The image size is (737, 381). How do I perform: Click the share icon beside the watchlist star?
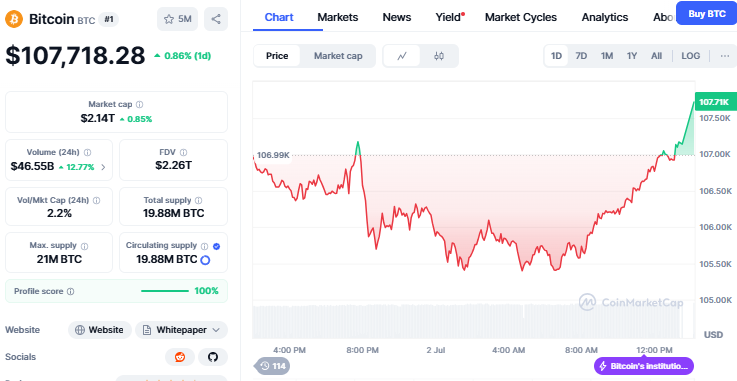click(x=216, y=19)
